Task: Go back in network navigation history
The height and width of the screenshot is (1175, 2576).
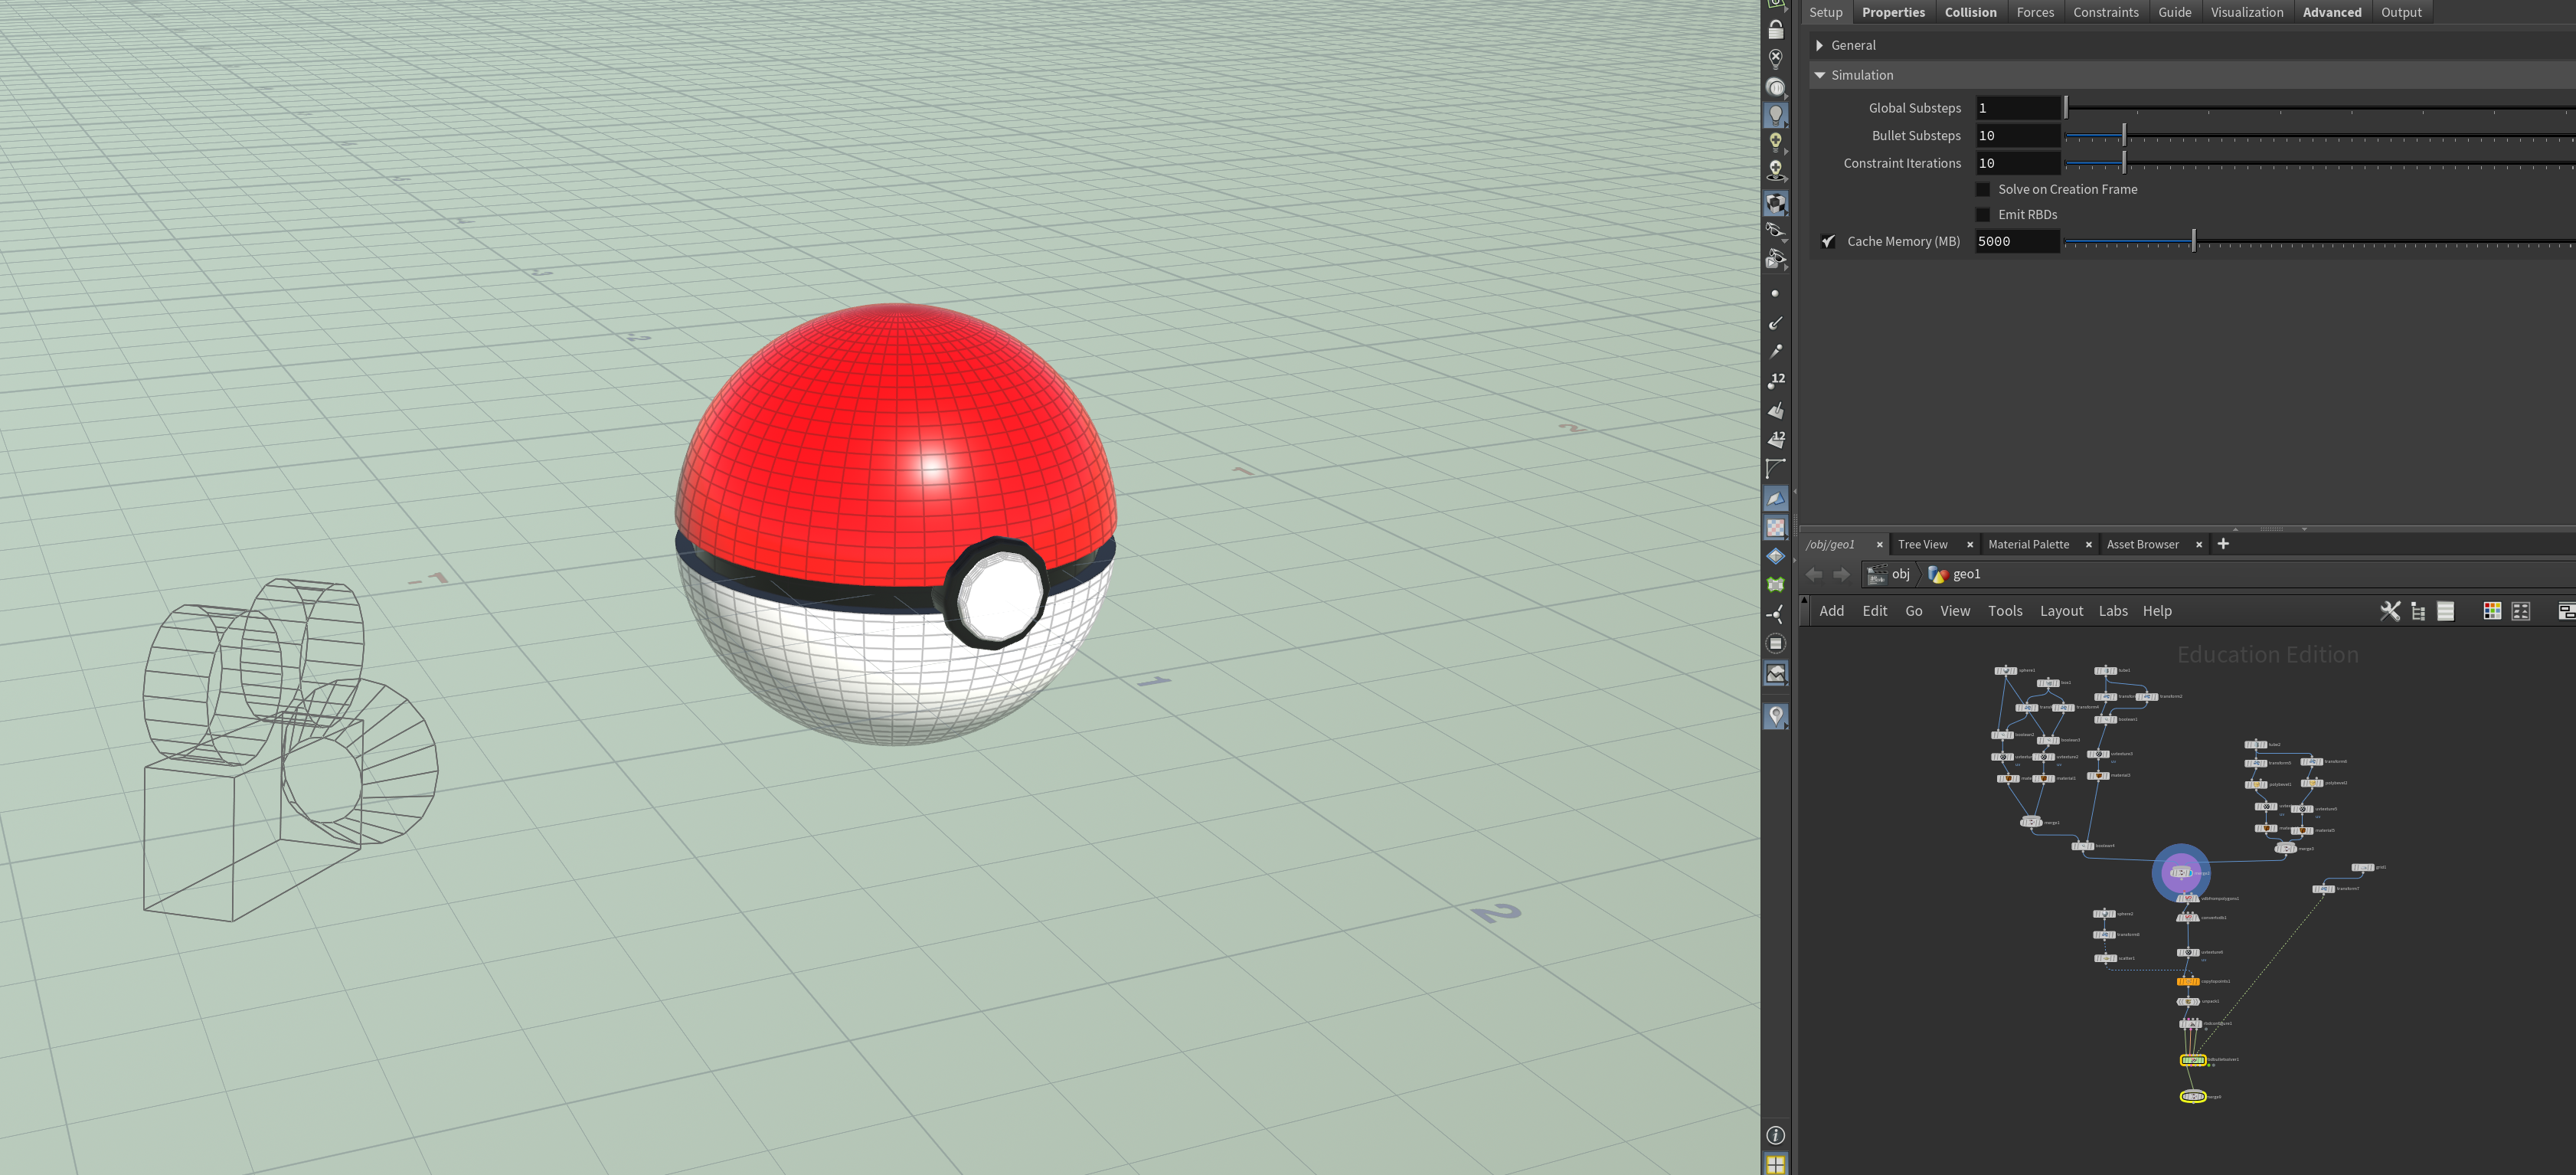Action: 1813,574
